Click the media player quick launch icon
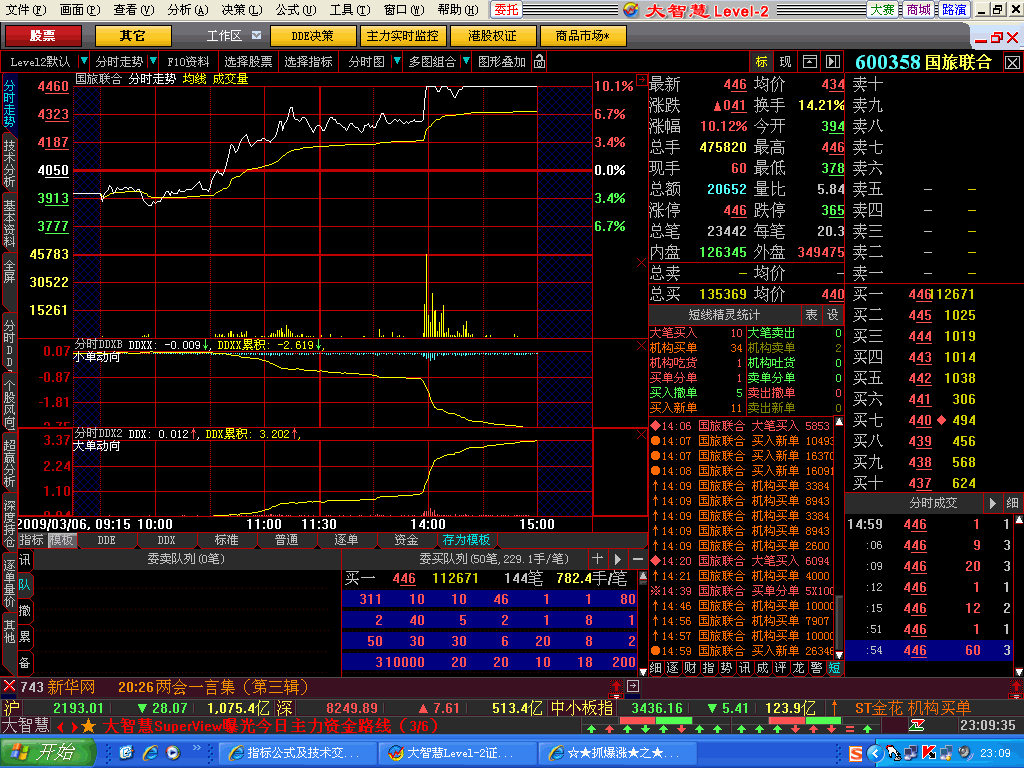Image resolution: width=1024 pixels, height=768 pixels. click(x=173, y=753)
